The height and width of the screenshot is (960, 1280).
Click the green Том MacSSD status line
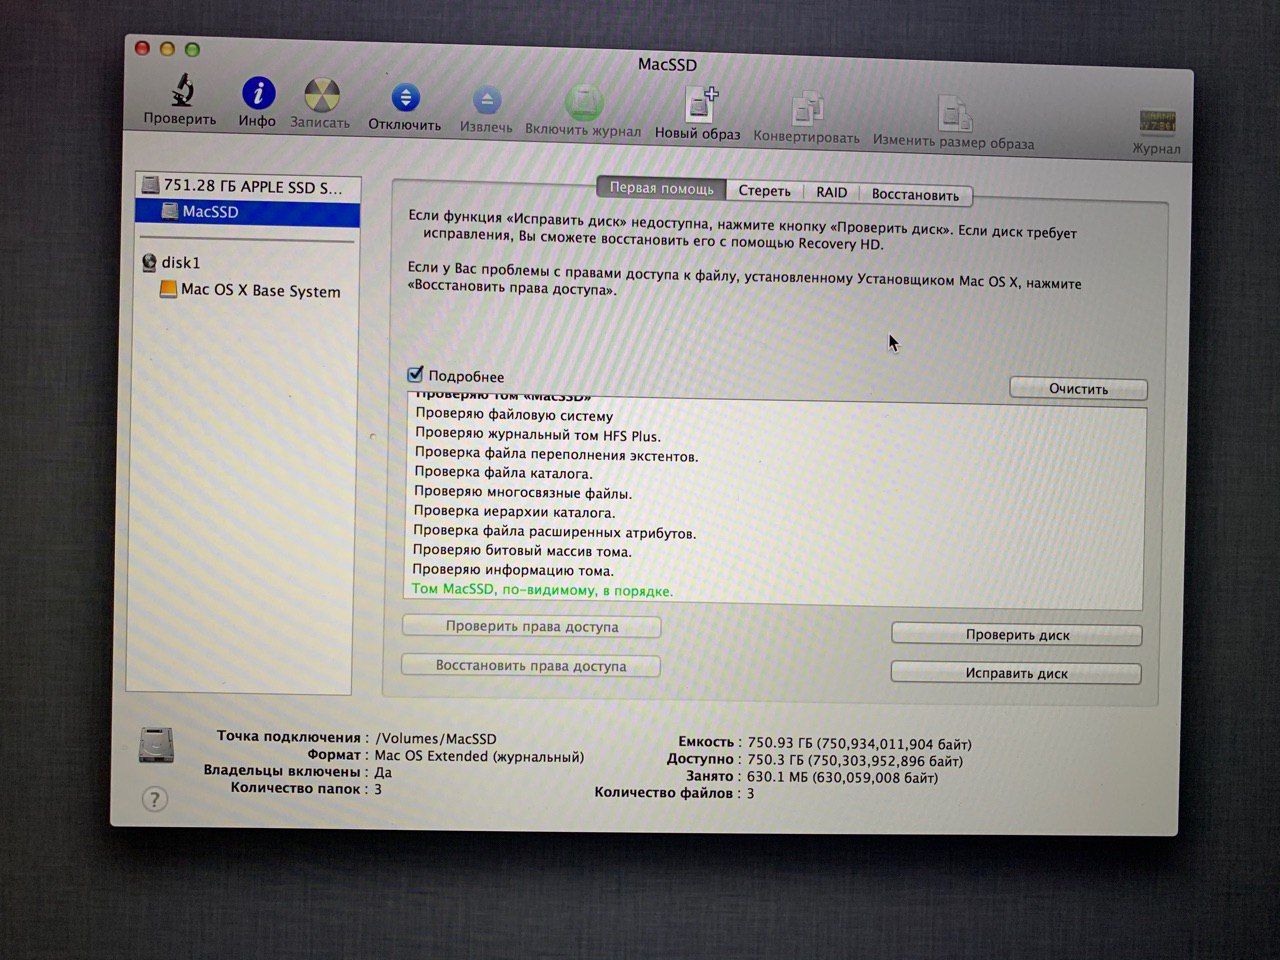click(x=542, y=590)
